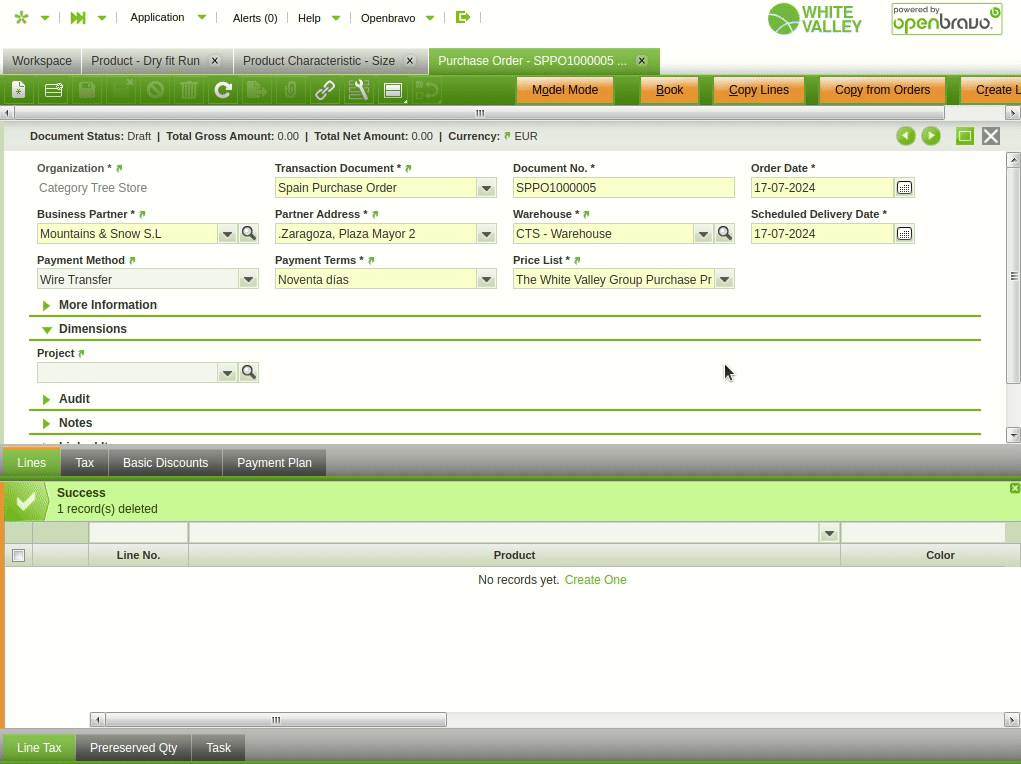Go to next record arrow

[931, 136]
